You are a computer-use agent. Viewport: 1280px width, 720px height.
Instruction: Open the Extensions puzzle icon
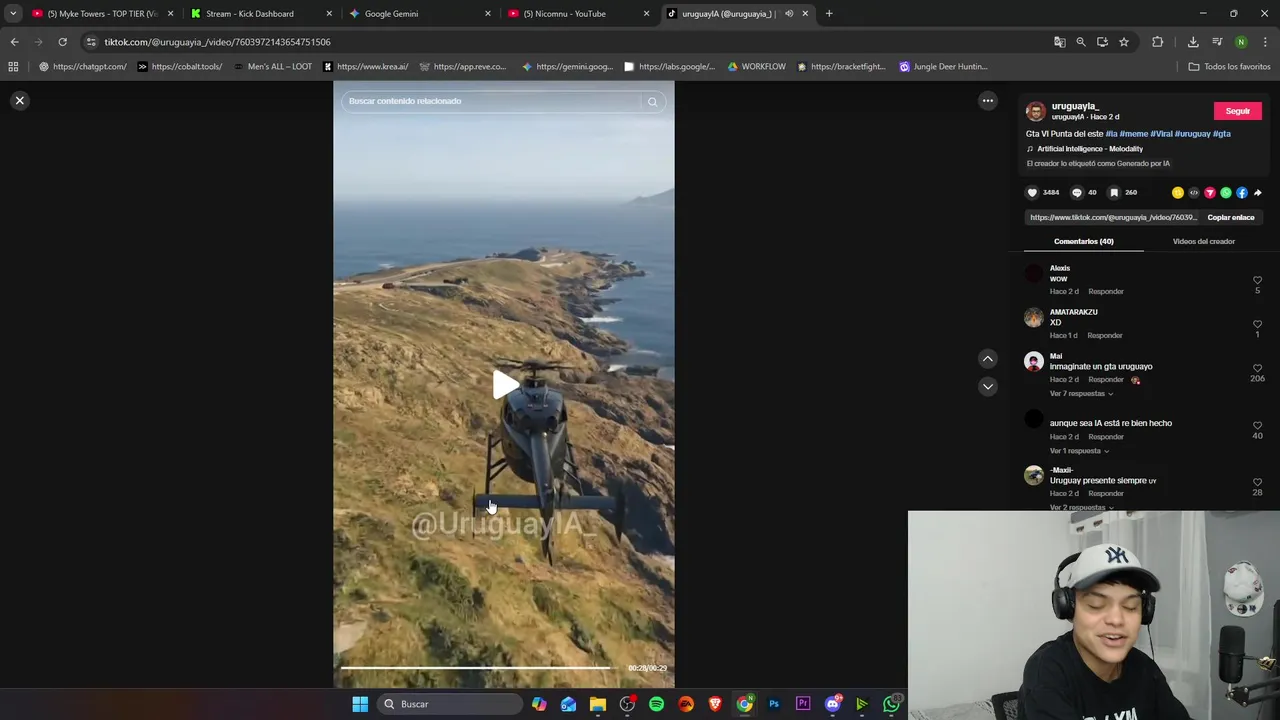(1157, 42)
